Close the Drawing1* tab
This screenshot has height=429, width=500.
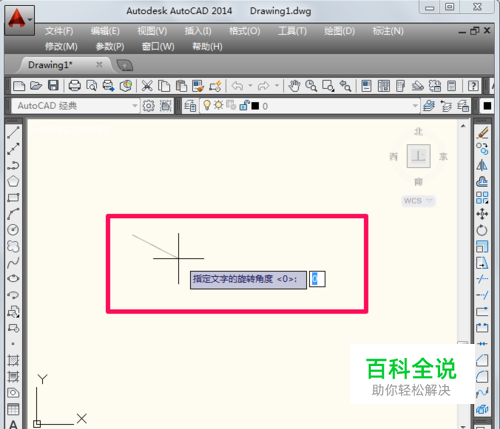click(99, 65)
